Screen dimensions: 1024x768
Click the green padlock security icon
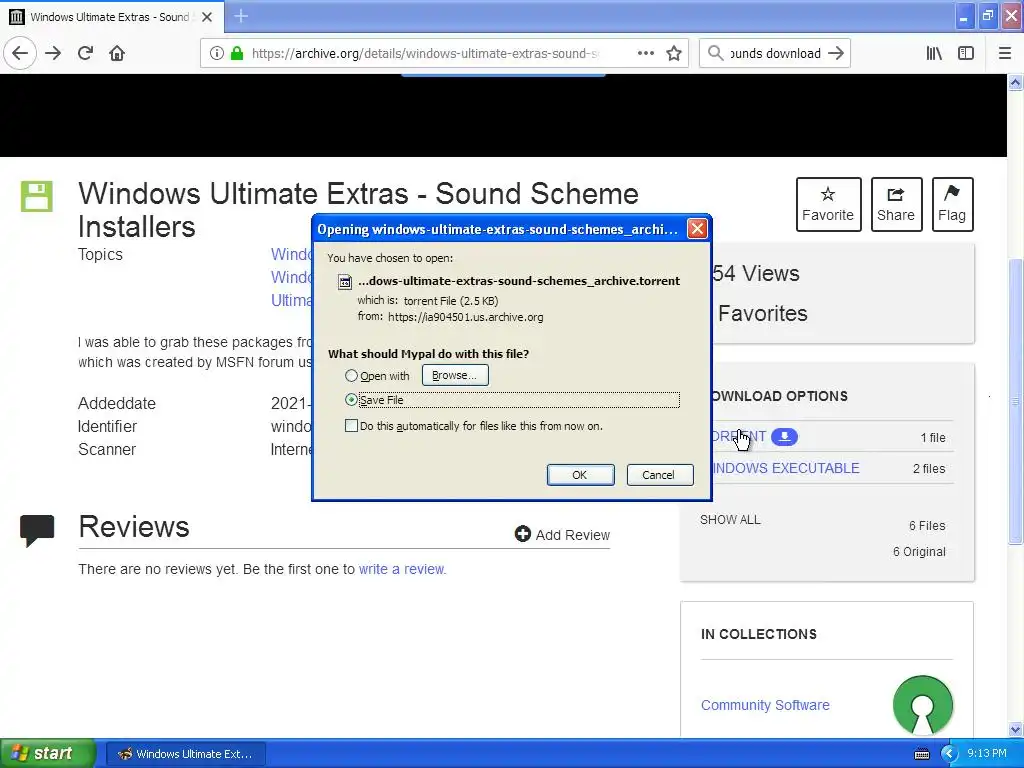(237, 53)
